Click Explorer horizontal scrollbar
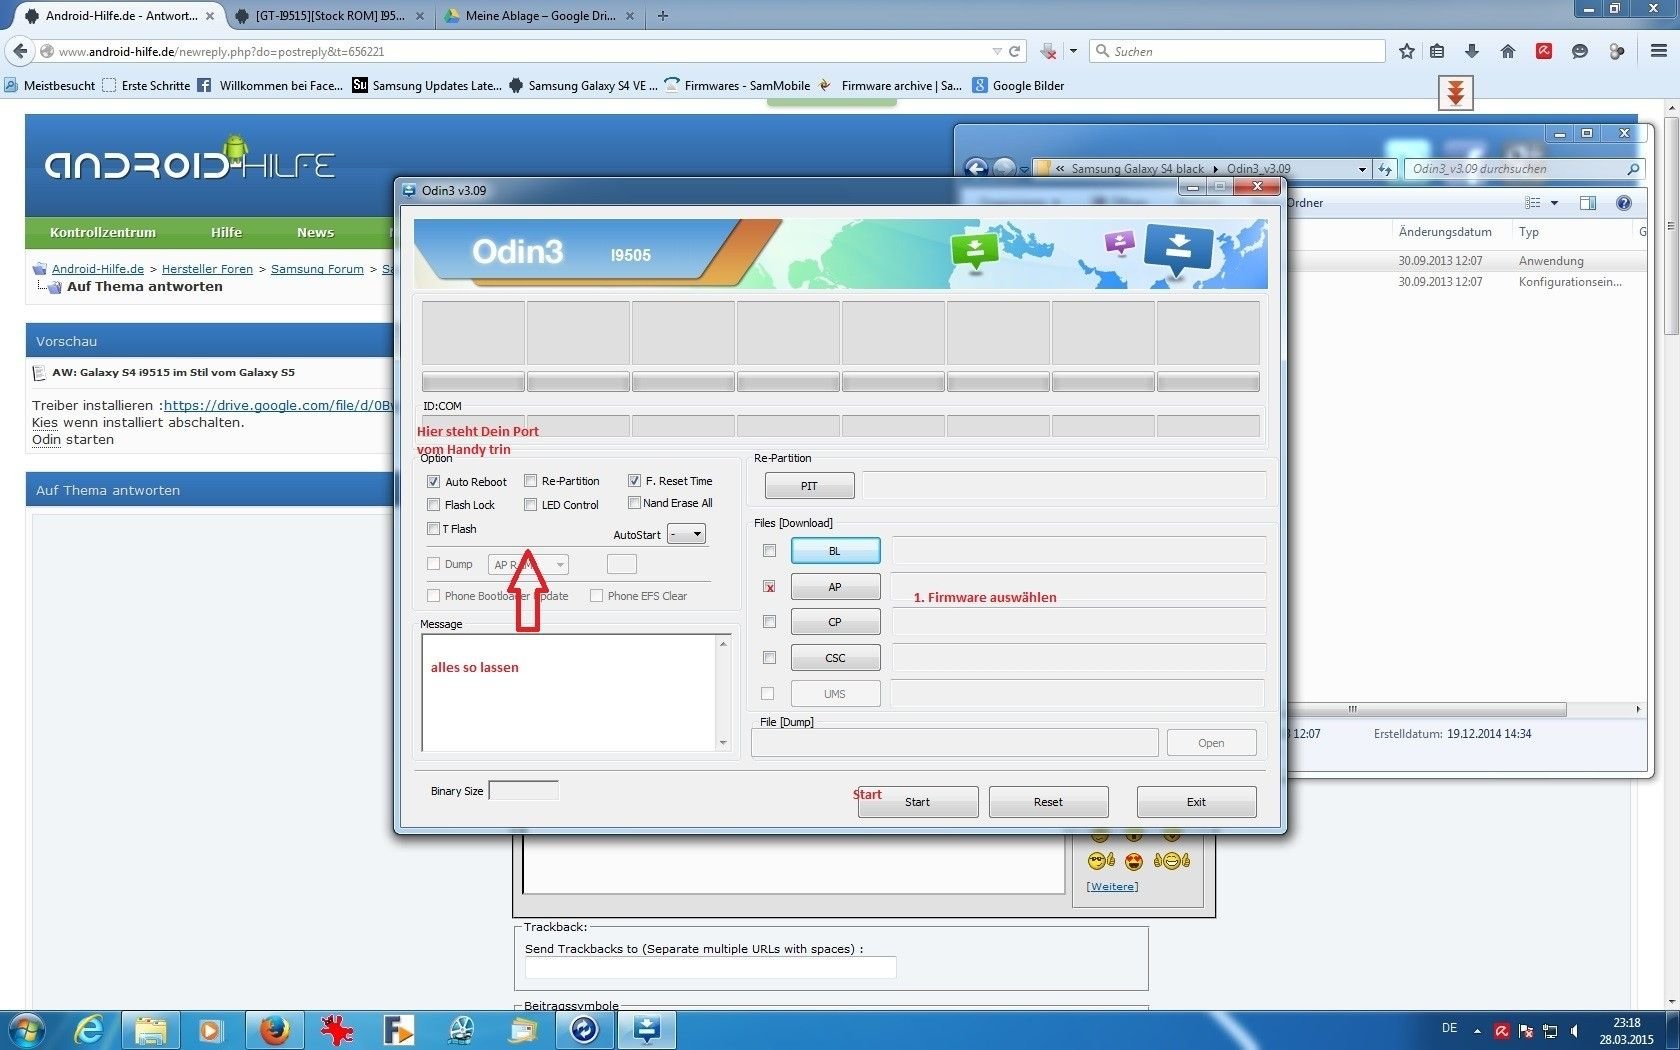Image resolution: width=1680 pixels, height=1050 pixels. (x=1428, y=709)
